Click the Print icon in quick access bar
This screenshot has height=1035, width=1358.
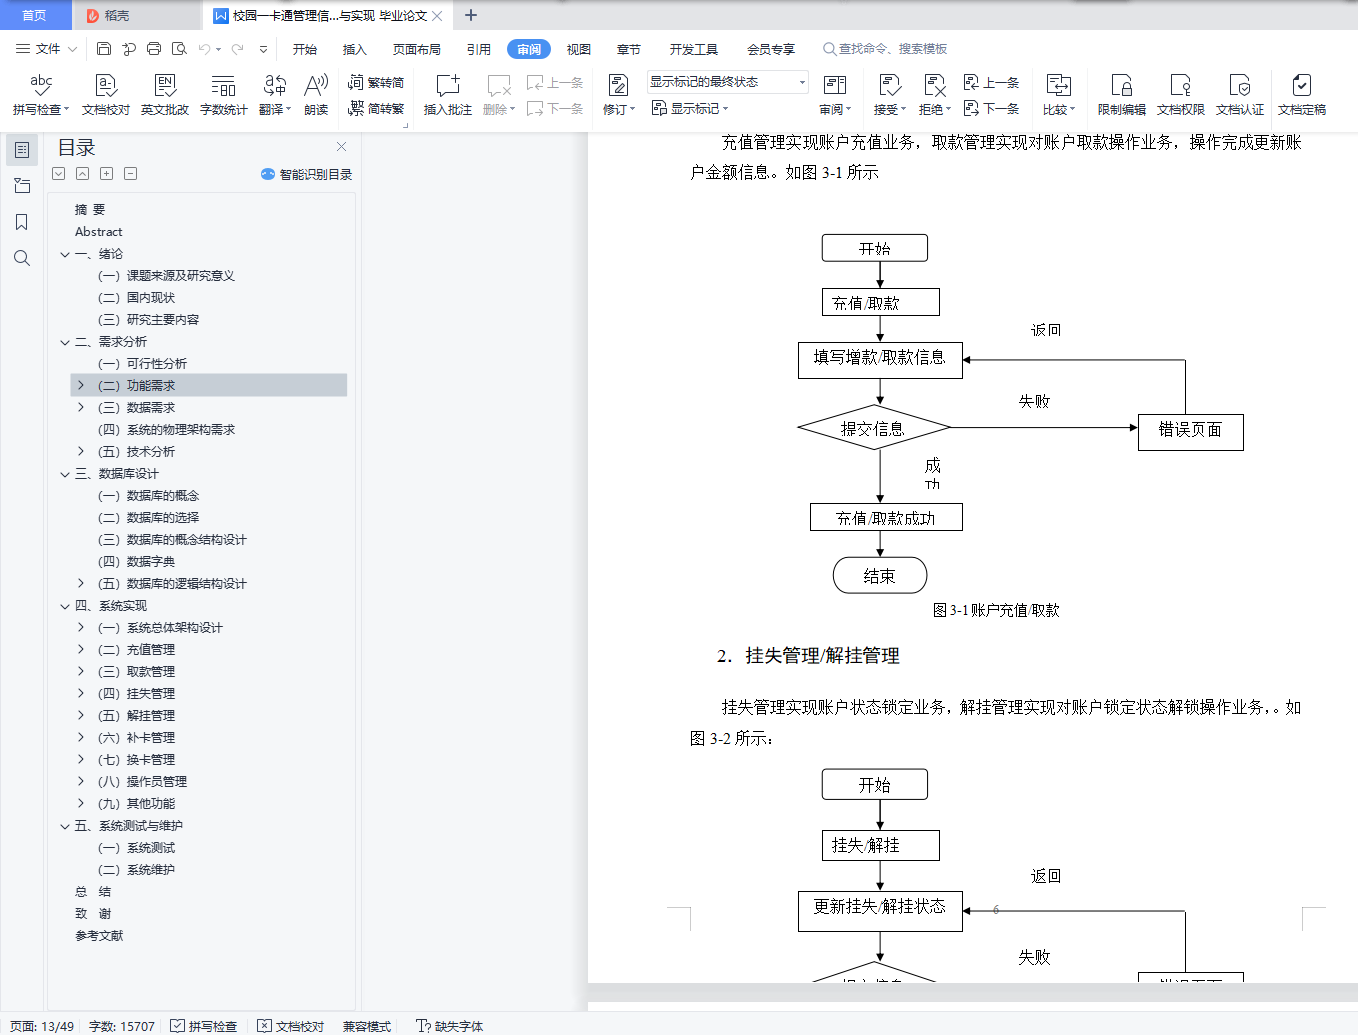pyautogui.click(x=154, y=48)
